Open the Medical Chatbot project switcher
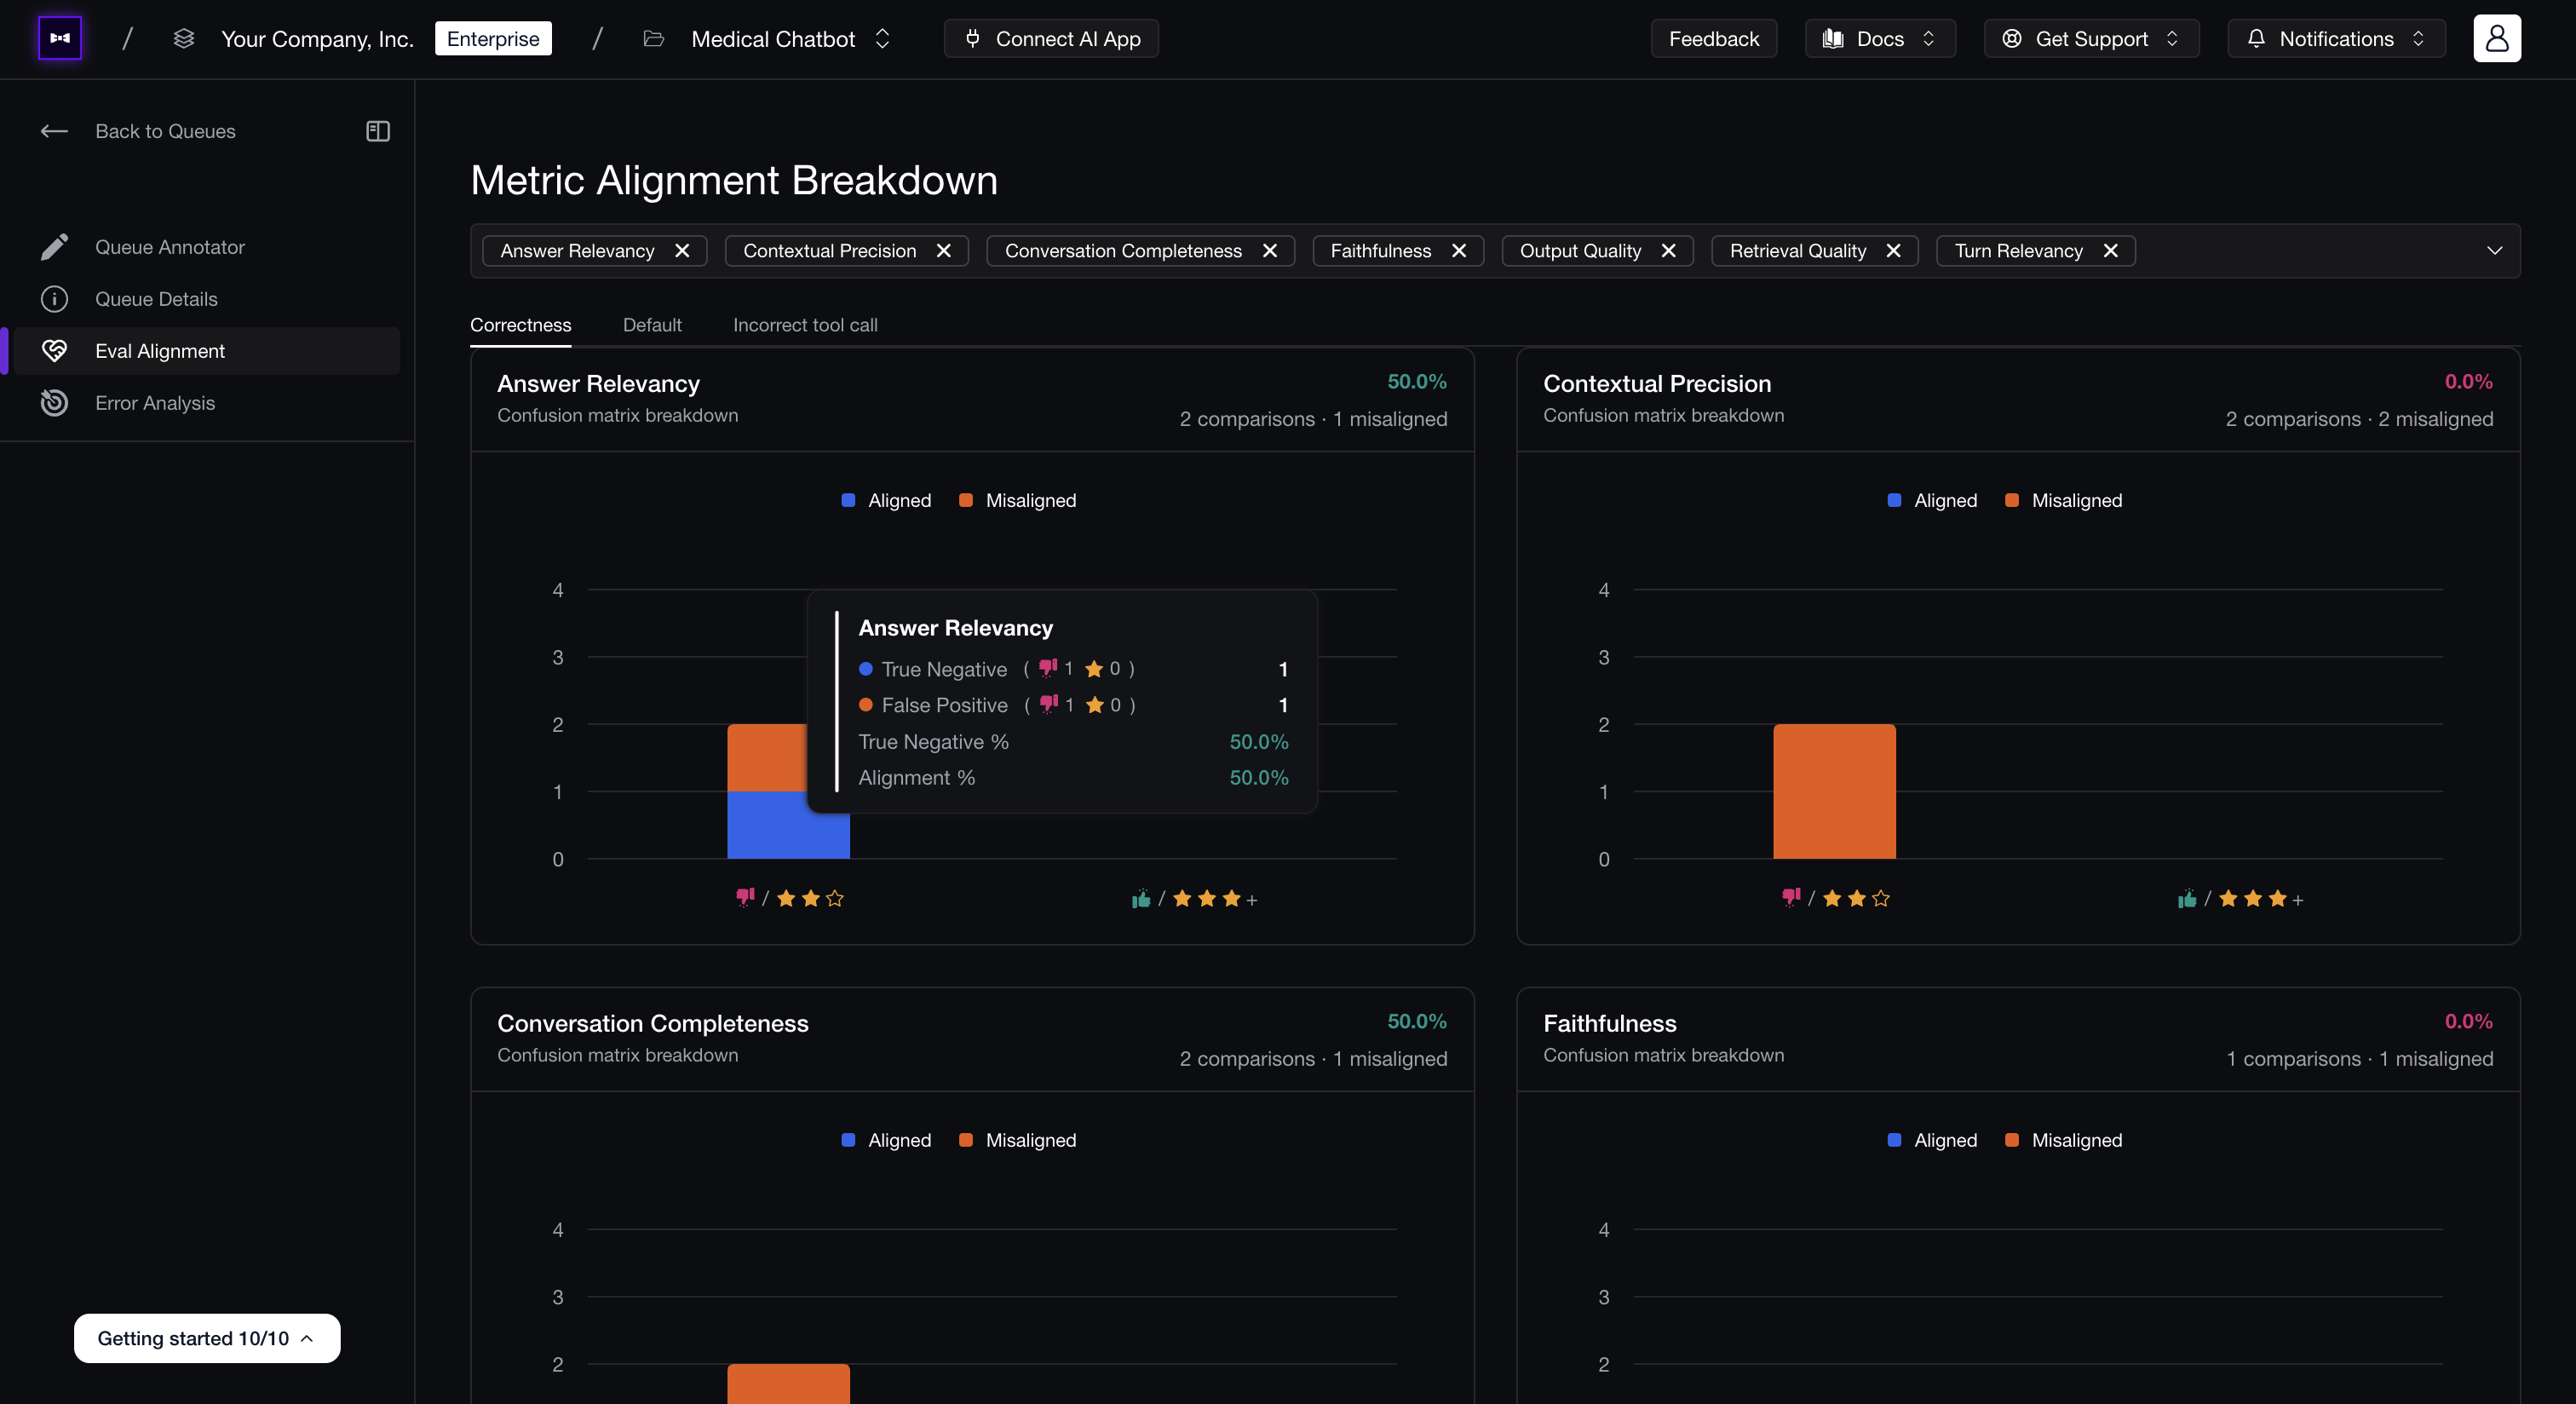The height and width of the screenshot is (1404, 2576). tap(790, 38)
